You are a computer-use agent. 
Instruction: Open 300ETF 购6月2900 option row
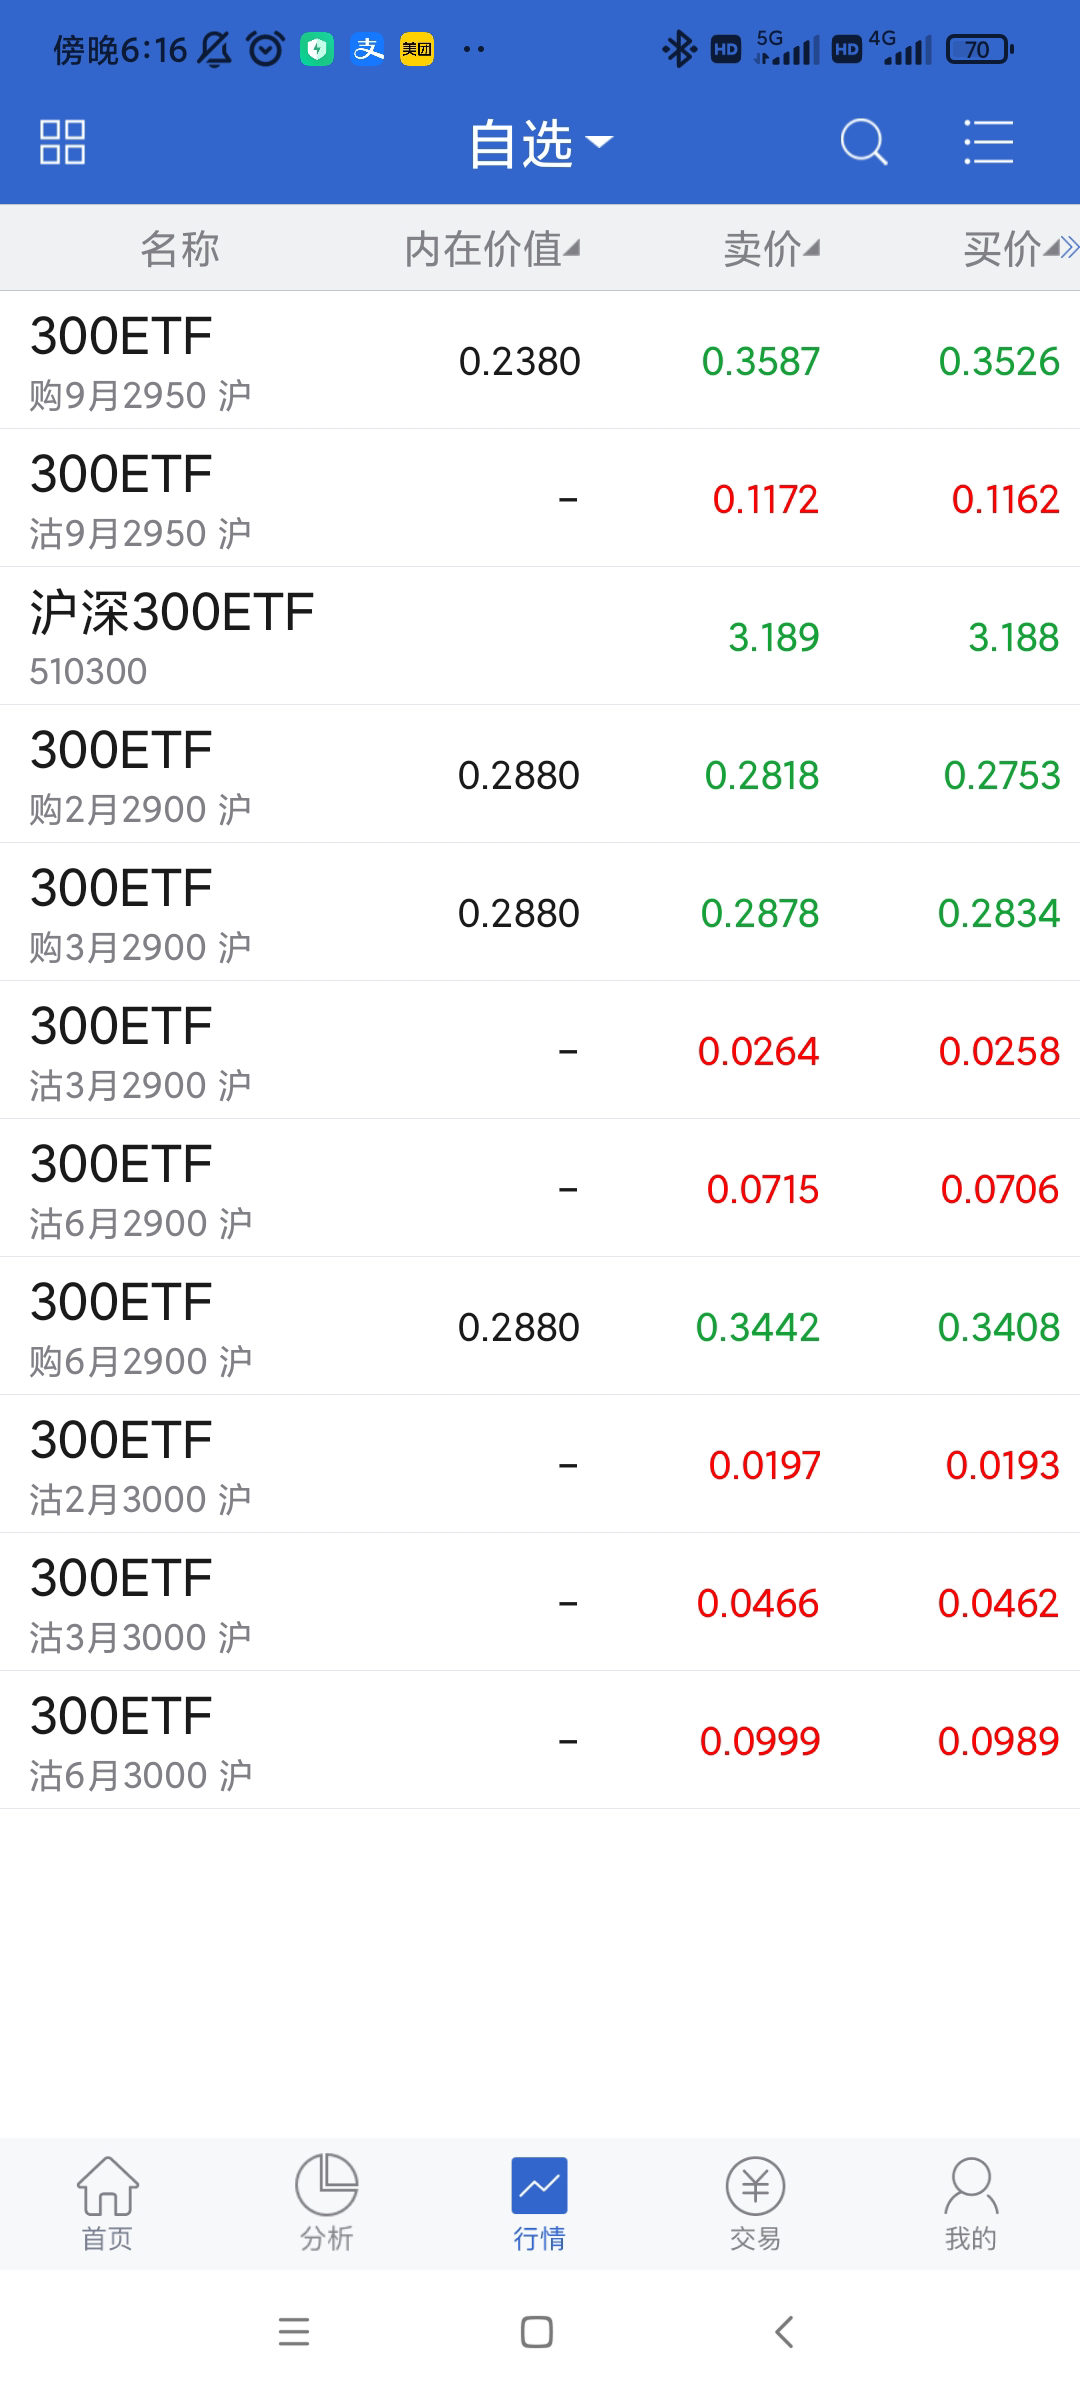540,1327
